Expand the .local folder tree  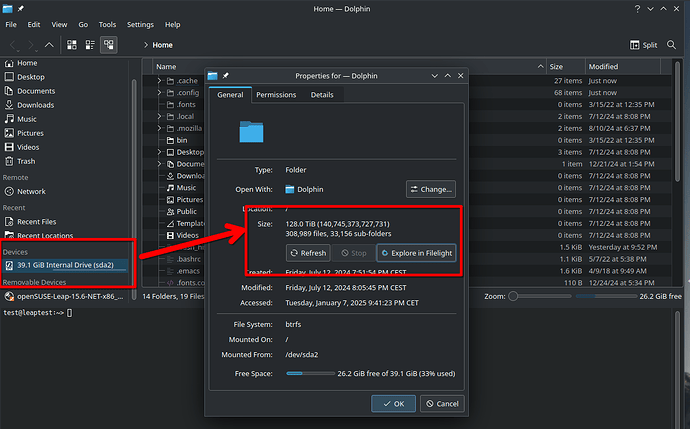[x=159, y=116]
